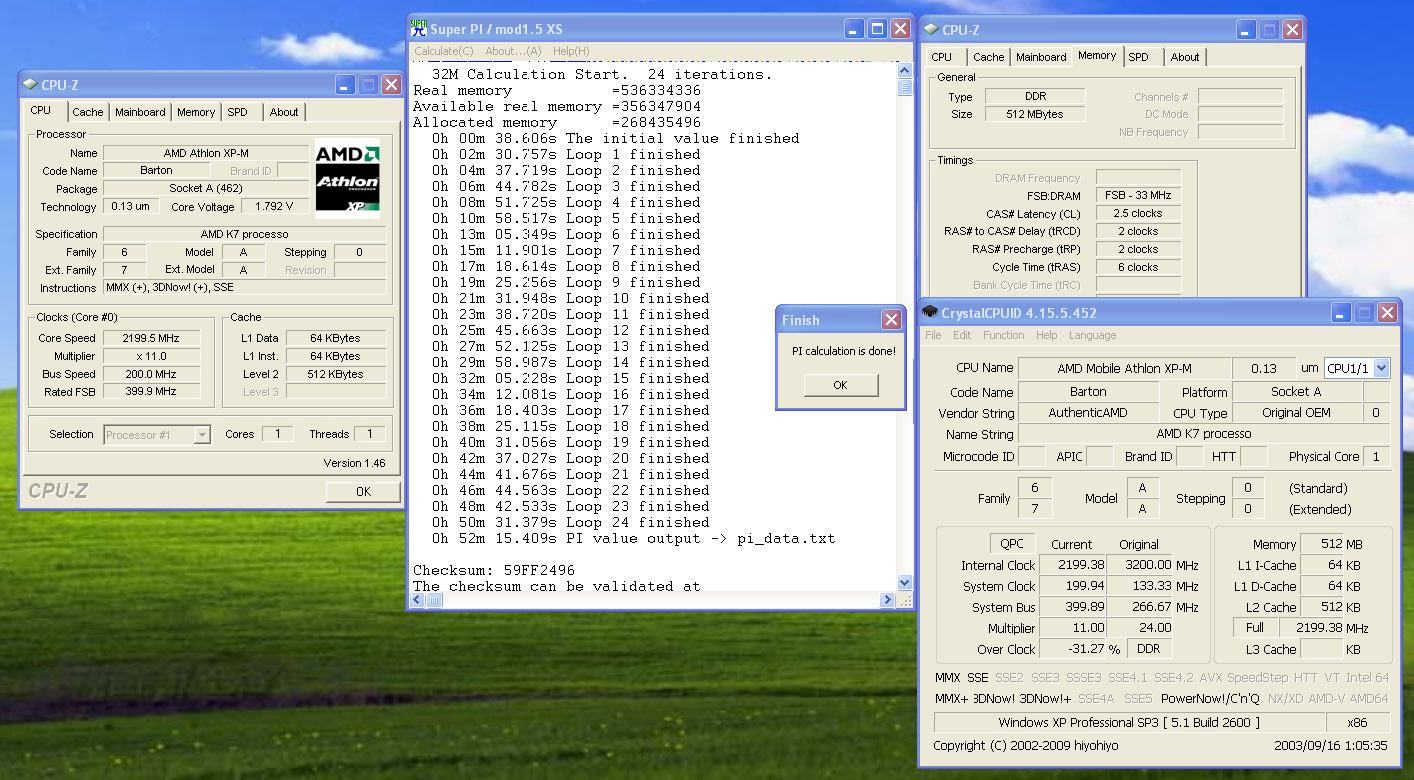
Task: Click the Instructions field MMX (+), 3DNow! (+), SSE
Action: coord(245,288)
